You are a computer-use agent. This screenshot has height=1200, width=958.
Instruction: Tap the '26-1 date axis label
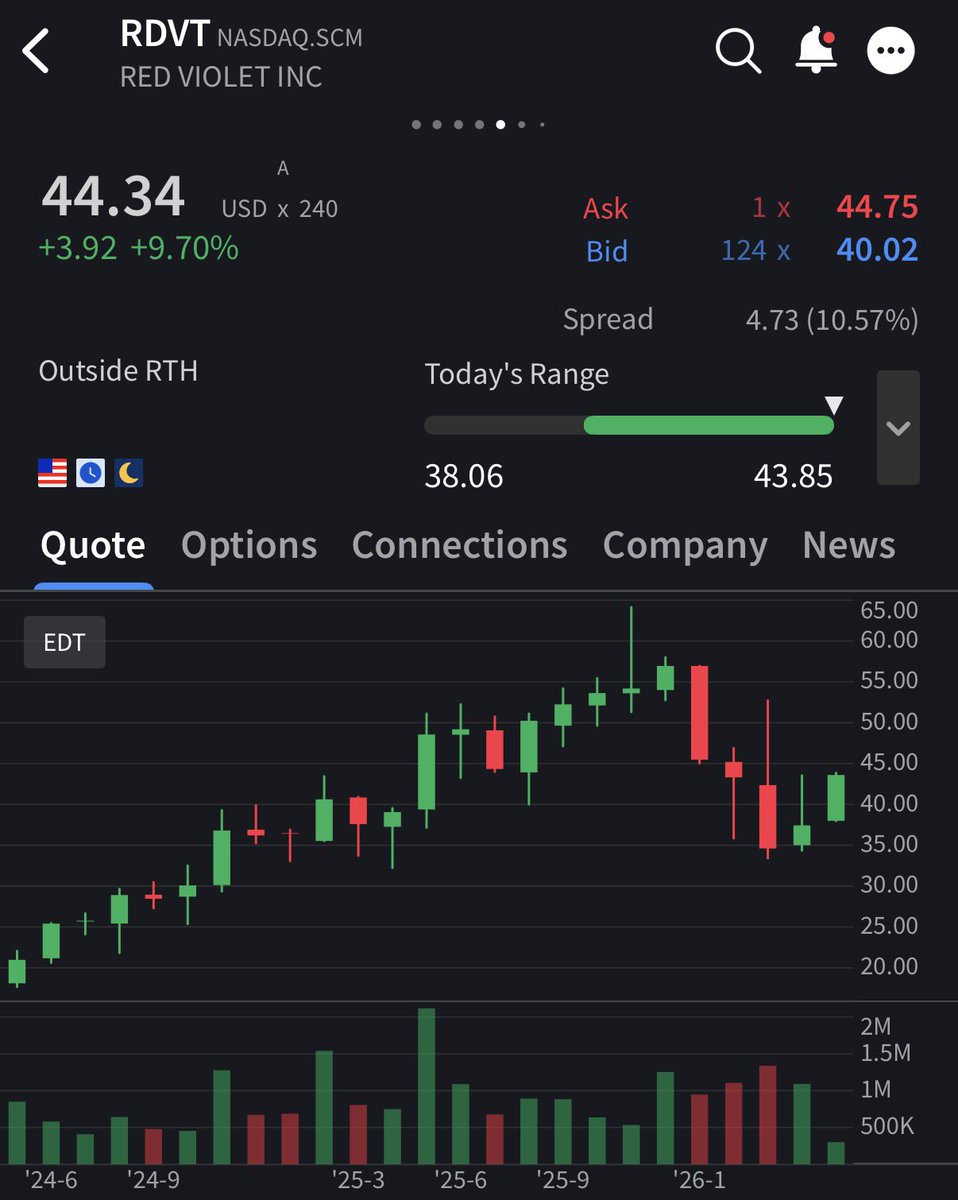tap(698, 1180)
